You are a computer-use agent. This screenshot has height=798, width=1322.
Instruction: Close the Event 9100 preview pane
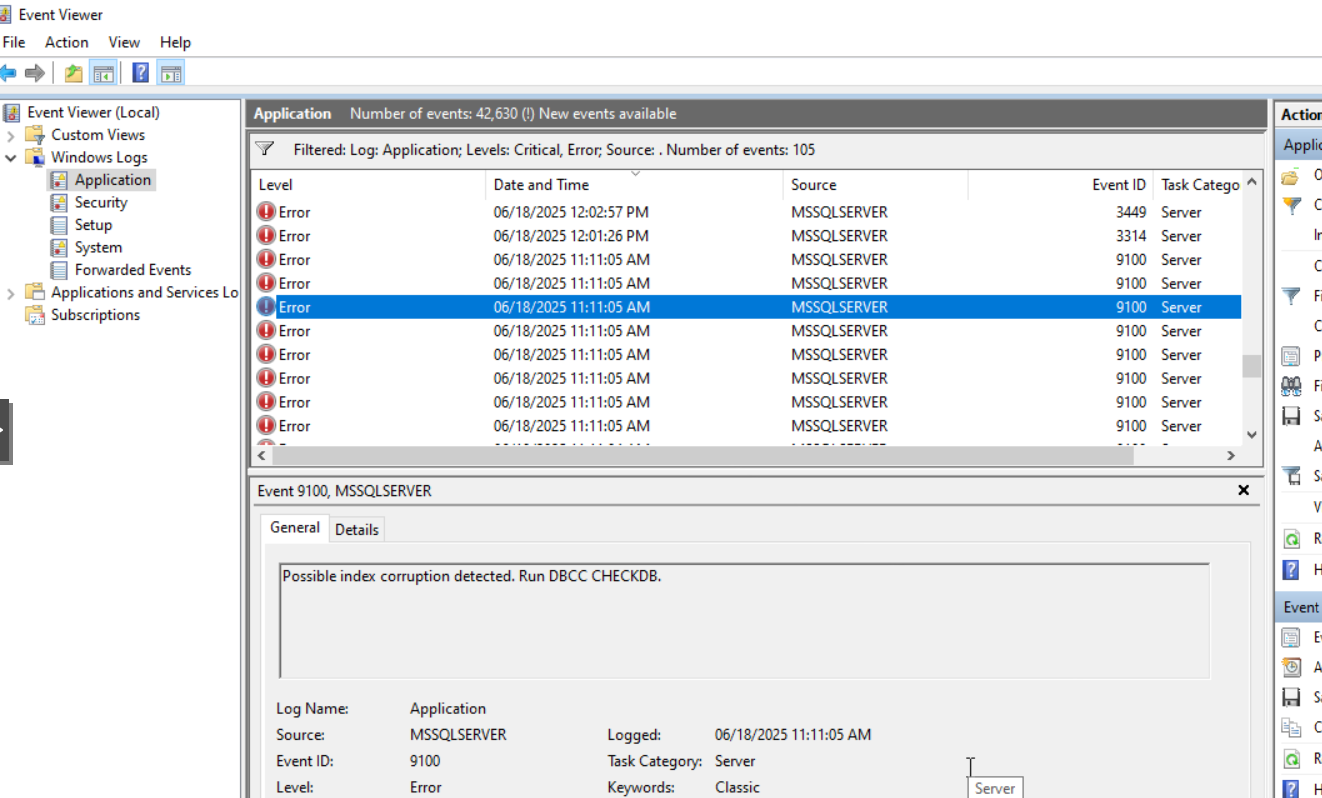(x=1244, y=490)
